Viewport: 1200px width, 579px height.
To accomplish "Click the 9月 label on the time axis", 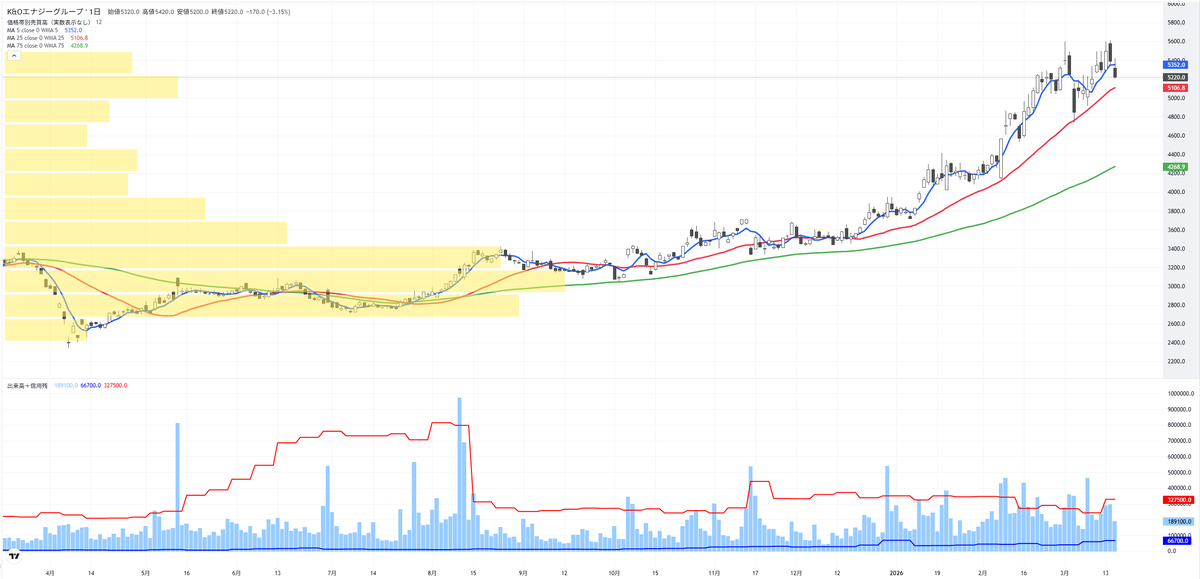I will click(x=523, y=573).
